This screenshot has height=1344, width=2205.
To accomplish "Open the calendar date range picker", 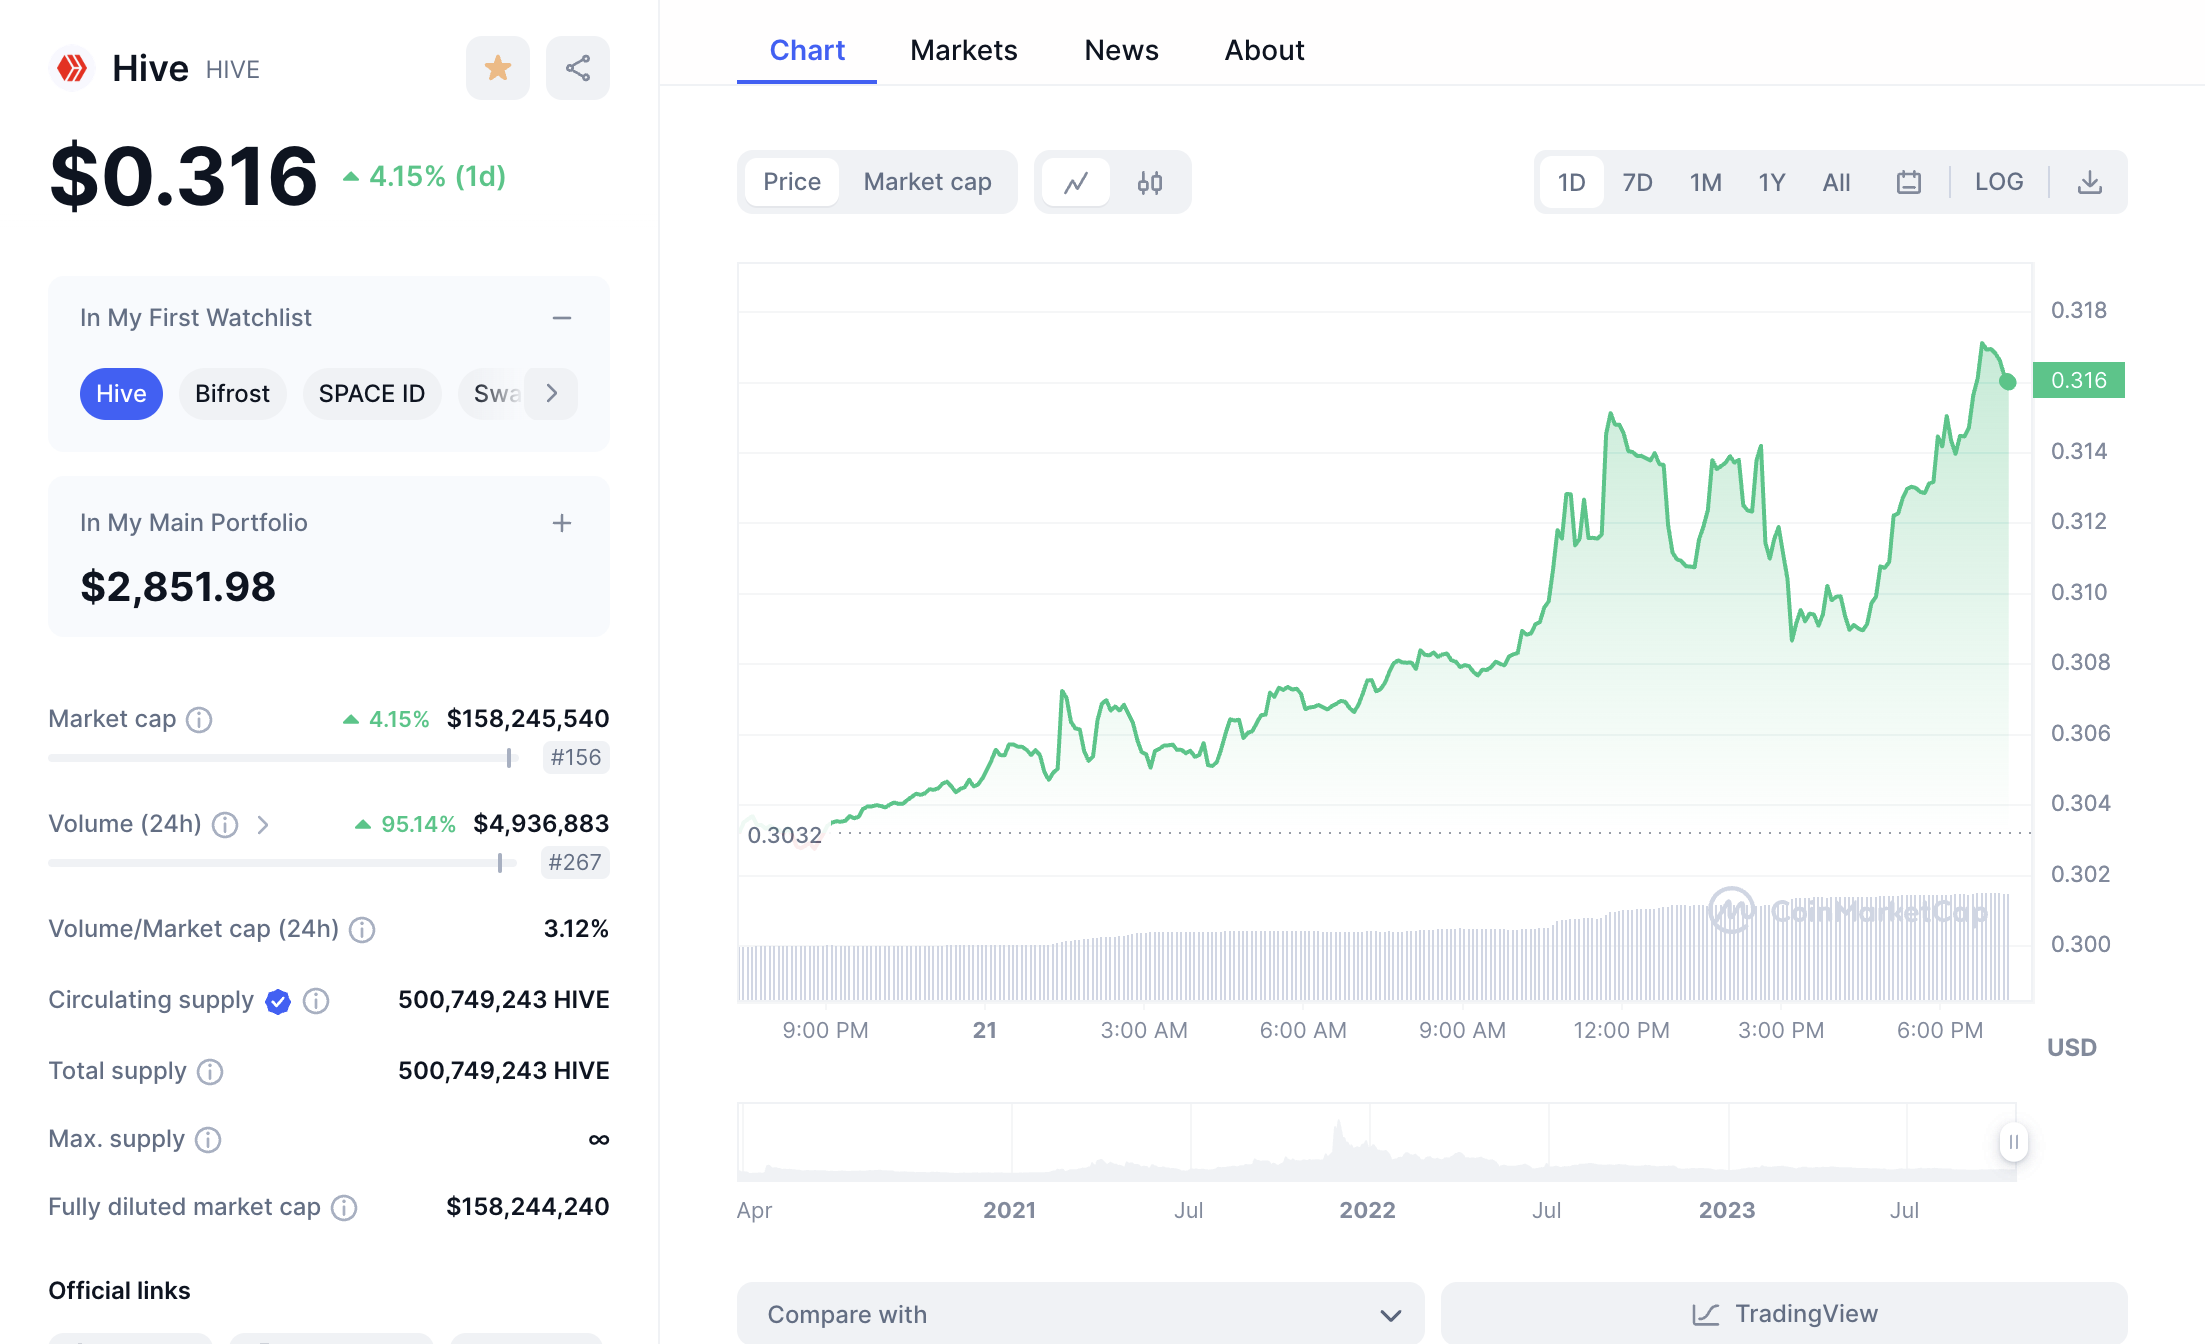I will point(1908,182).
